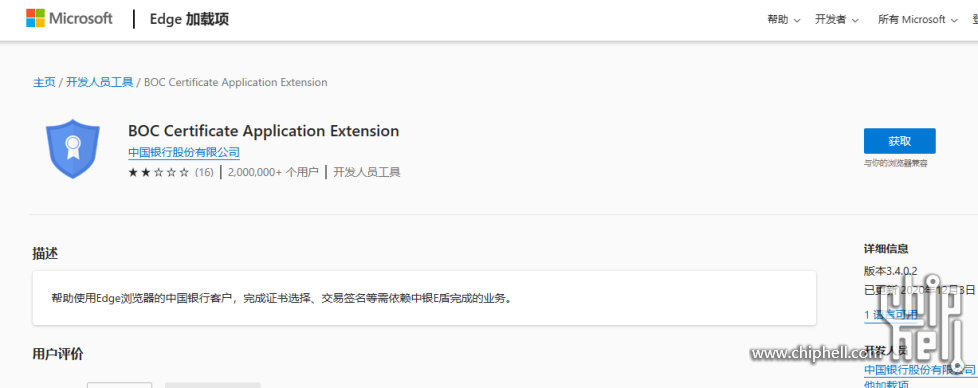978x388 pixels.
Task: Open 中国银行股份有限公司 publisher link under title
Action: 183,152
